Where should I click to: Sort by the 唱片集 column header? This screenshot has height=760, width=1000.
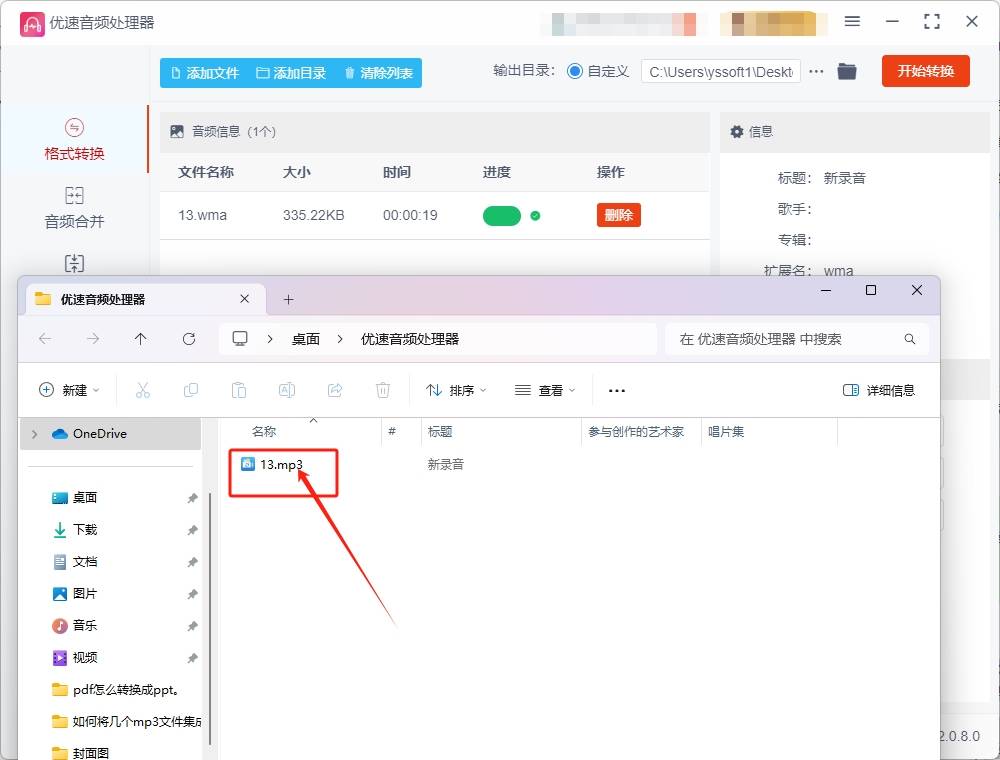tap(726, 432)
